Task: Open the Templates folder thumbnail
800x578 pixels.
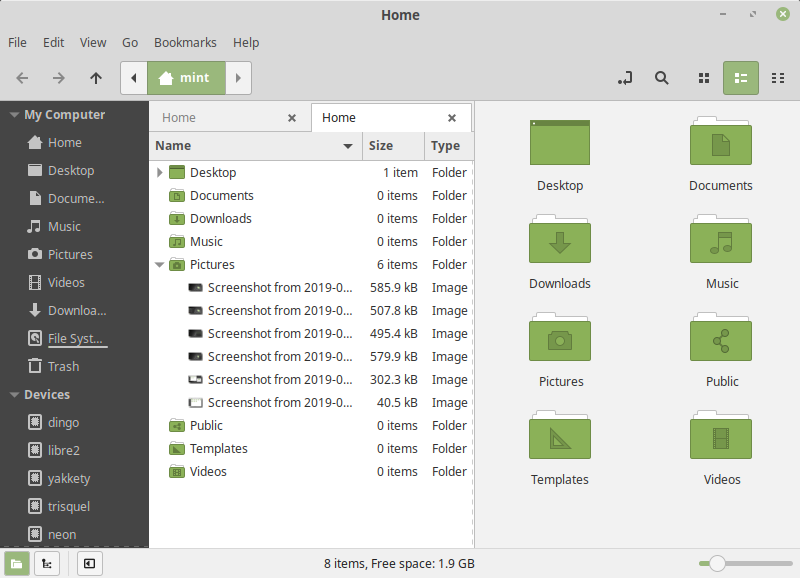Action: (x=559, y=436)
